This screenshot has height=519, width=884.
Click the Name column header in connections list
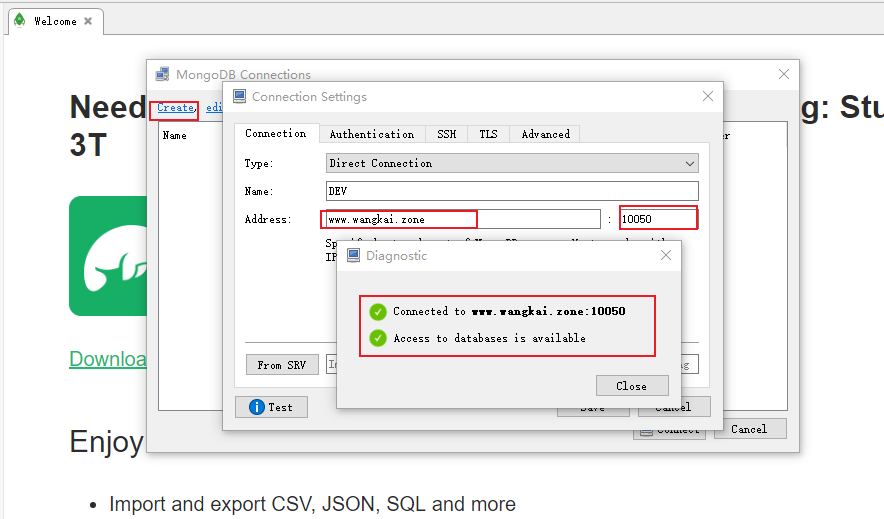175,136
